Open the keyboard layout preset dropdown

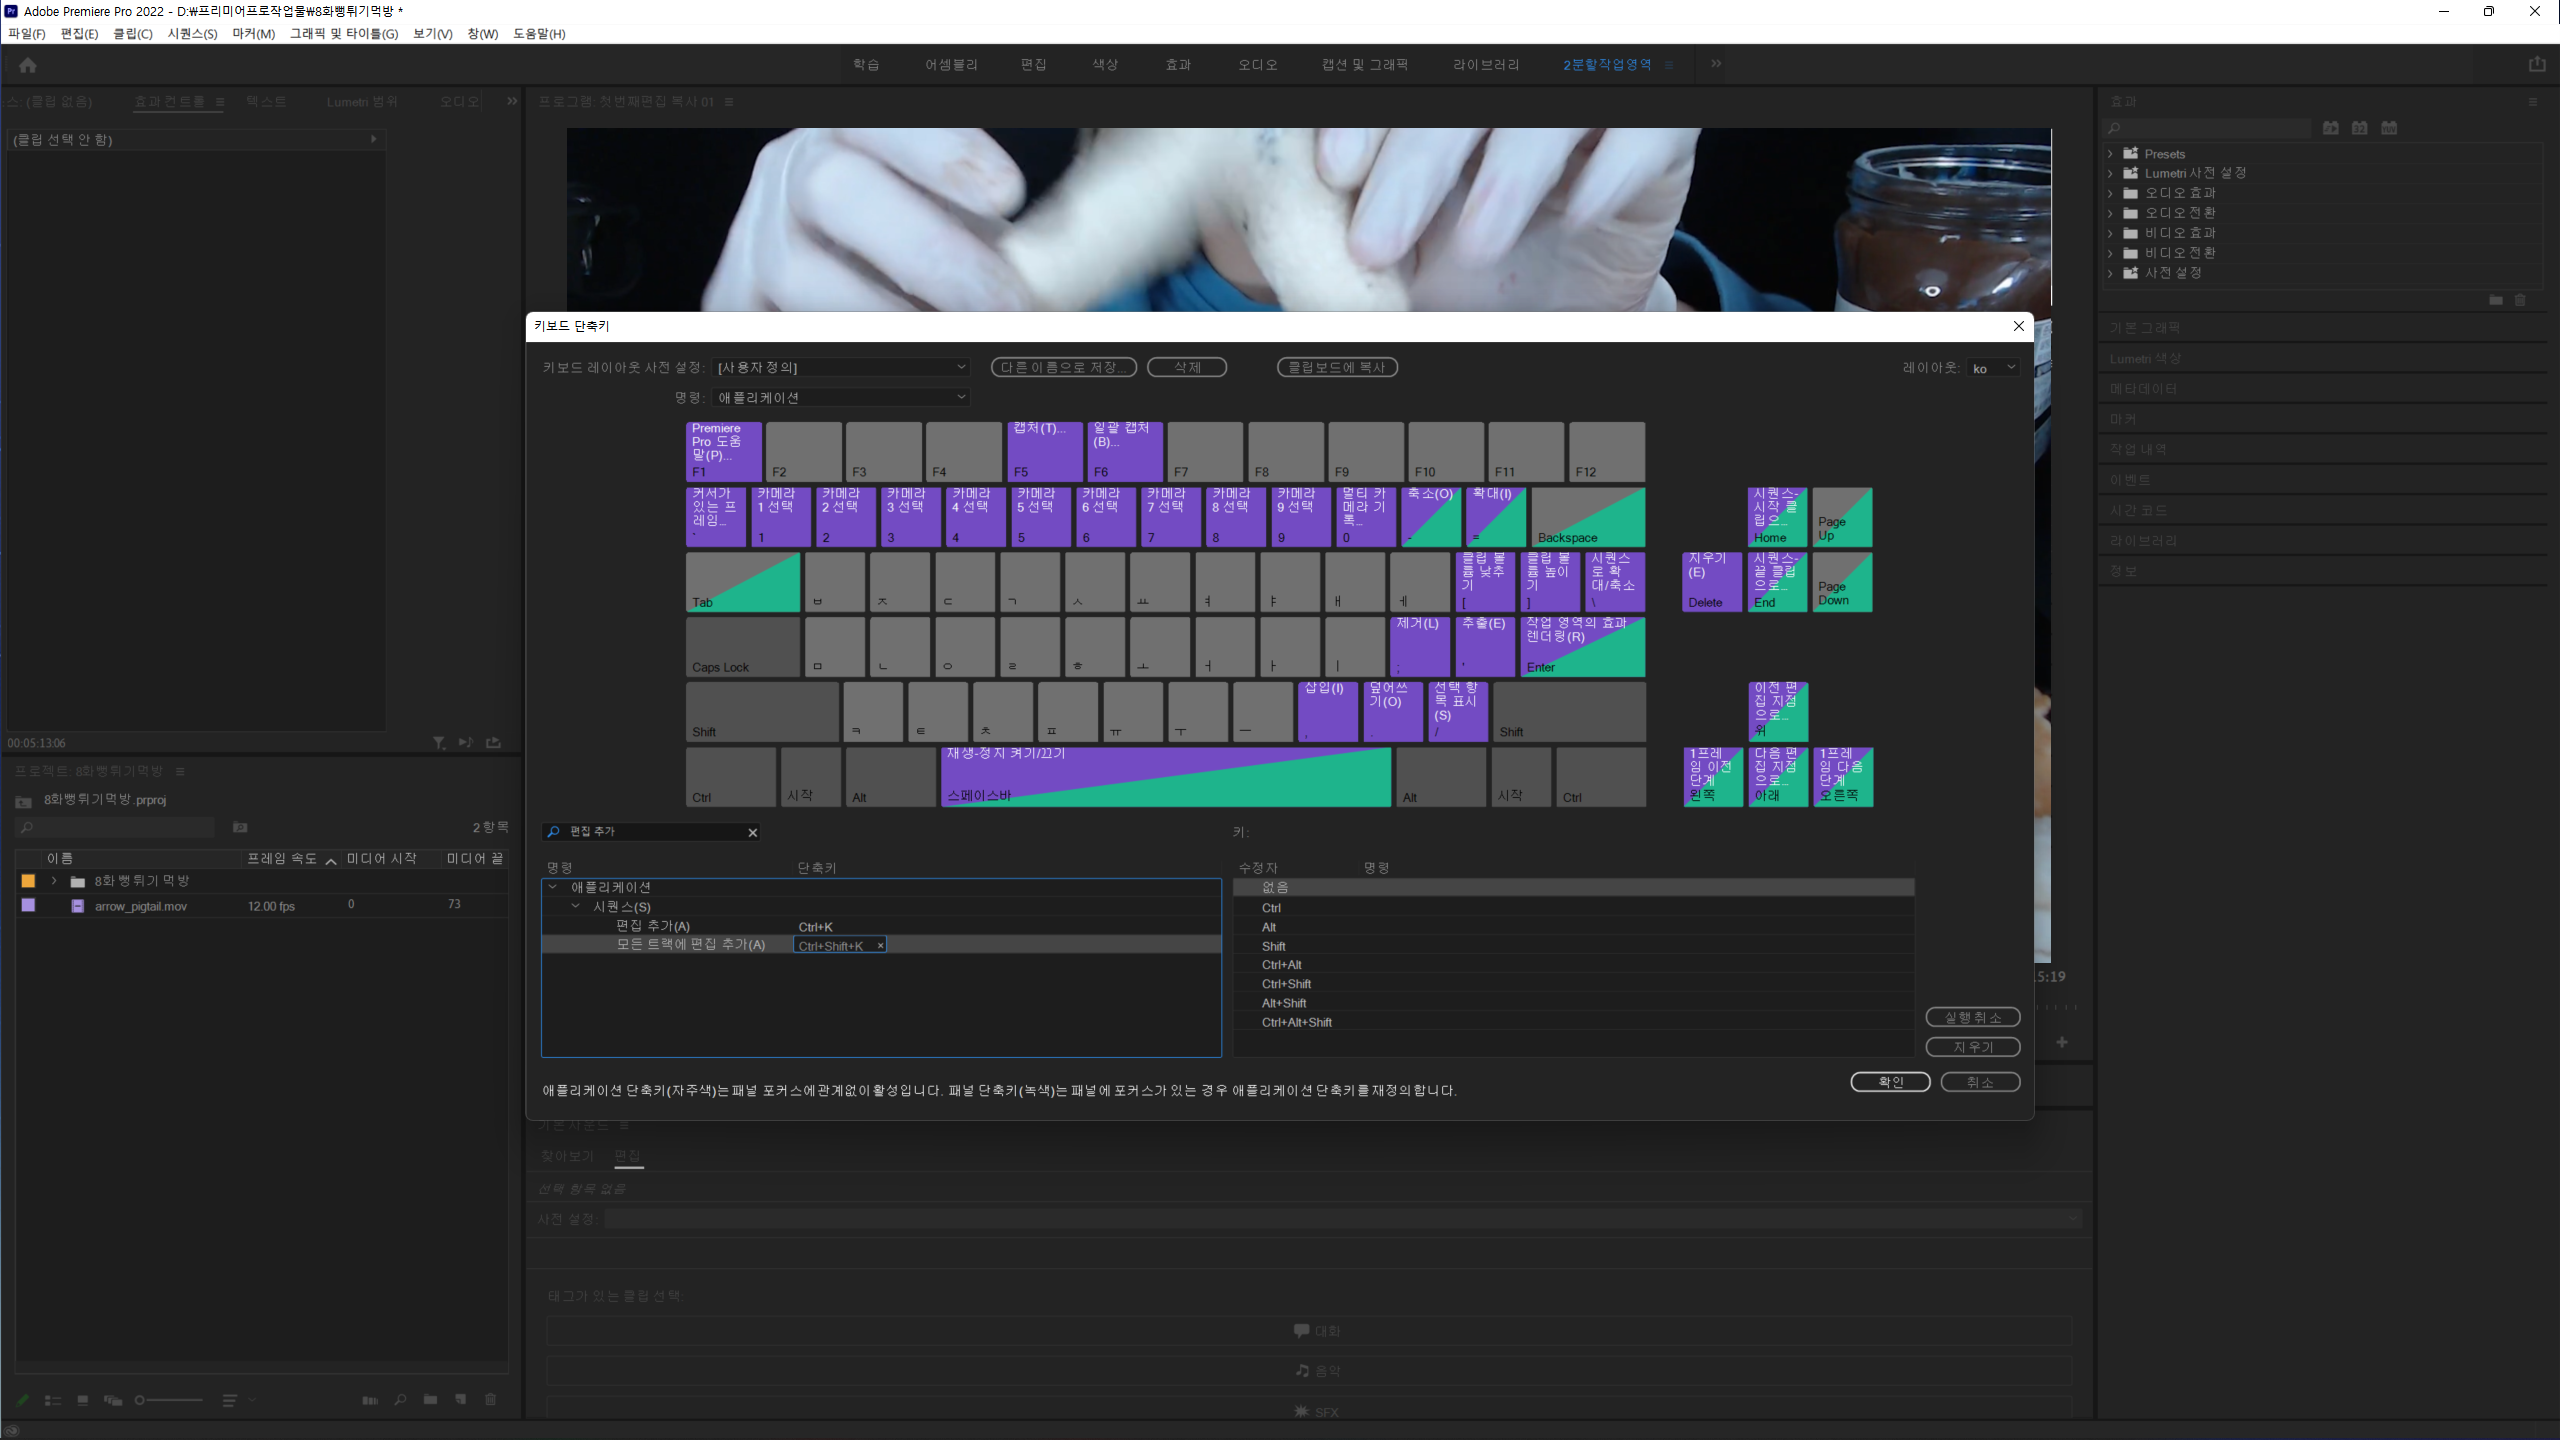coord(842,368)
